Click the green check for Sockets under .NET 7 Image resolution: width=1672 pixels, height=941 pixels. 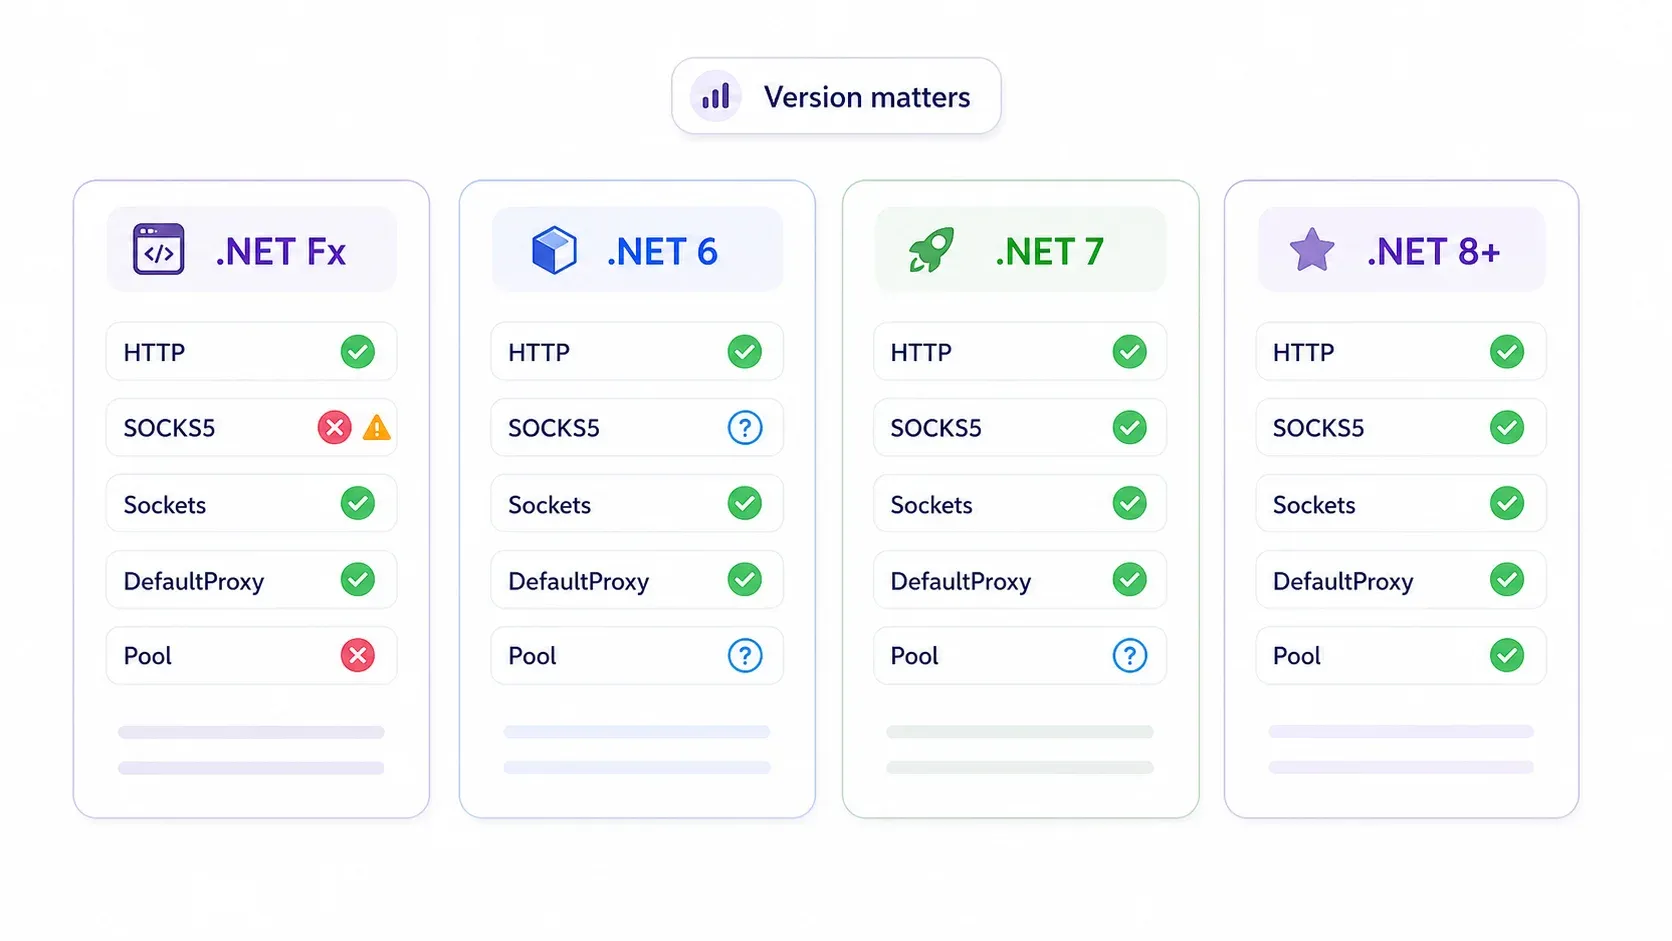click(x=1130, y=503)
